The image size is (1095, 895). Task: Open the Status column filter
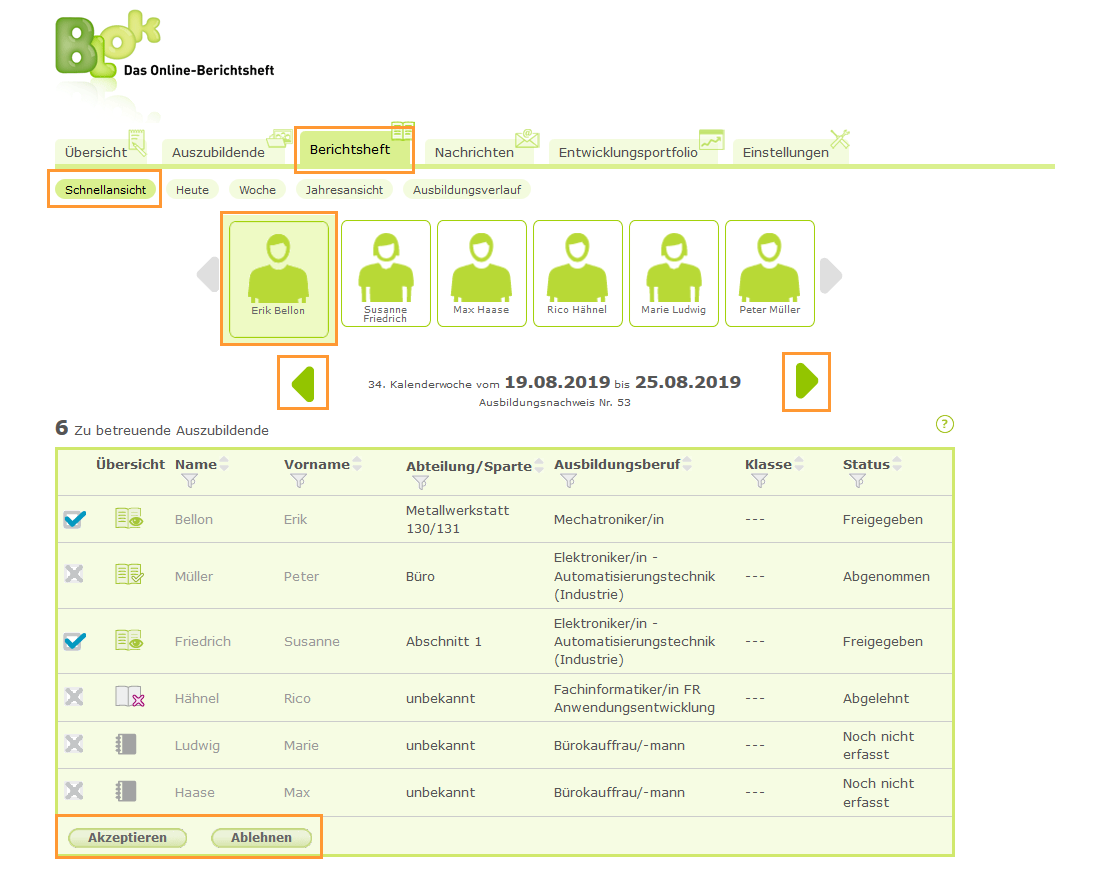pos(857,481)
